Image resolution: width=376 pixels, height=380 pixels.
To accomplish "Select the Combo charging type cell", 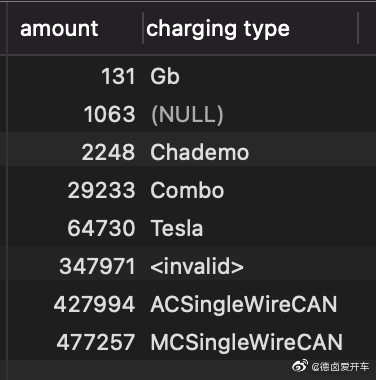I will pyautogui.click(x=187, y=190).
